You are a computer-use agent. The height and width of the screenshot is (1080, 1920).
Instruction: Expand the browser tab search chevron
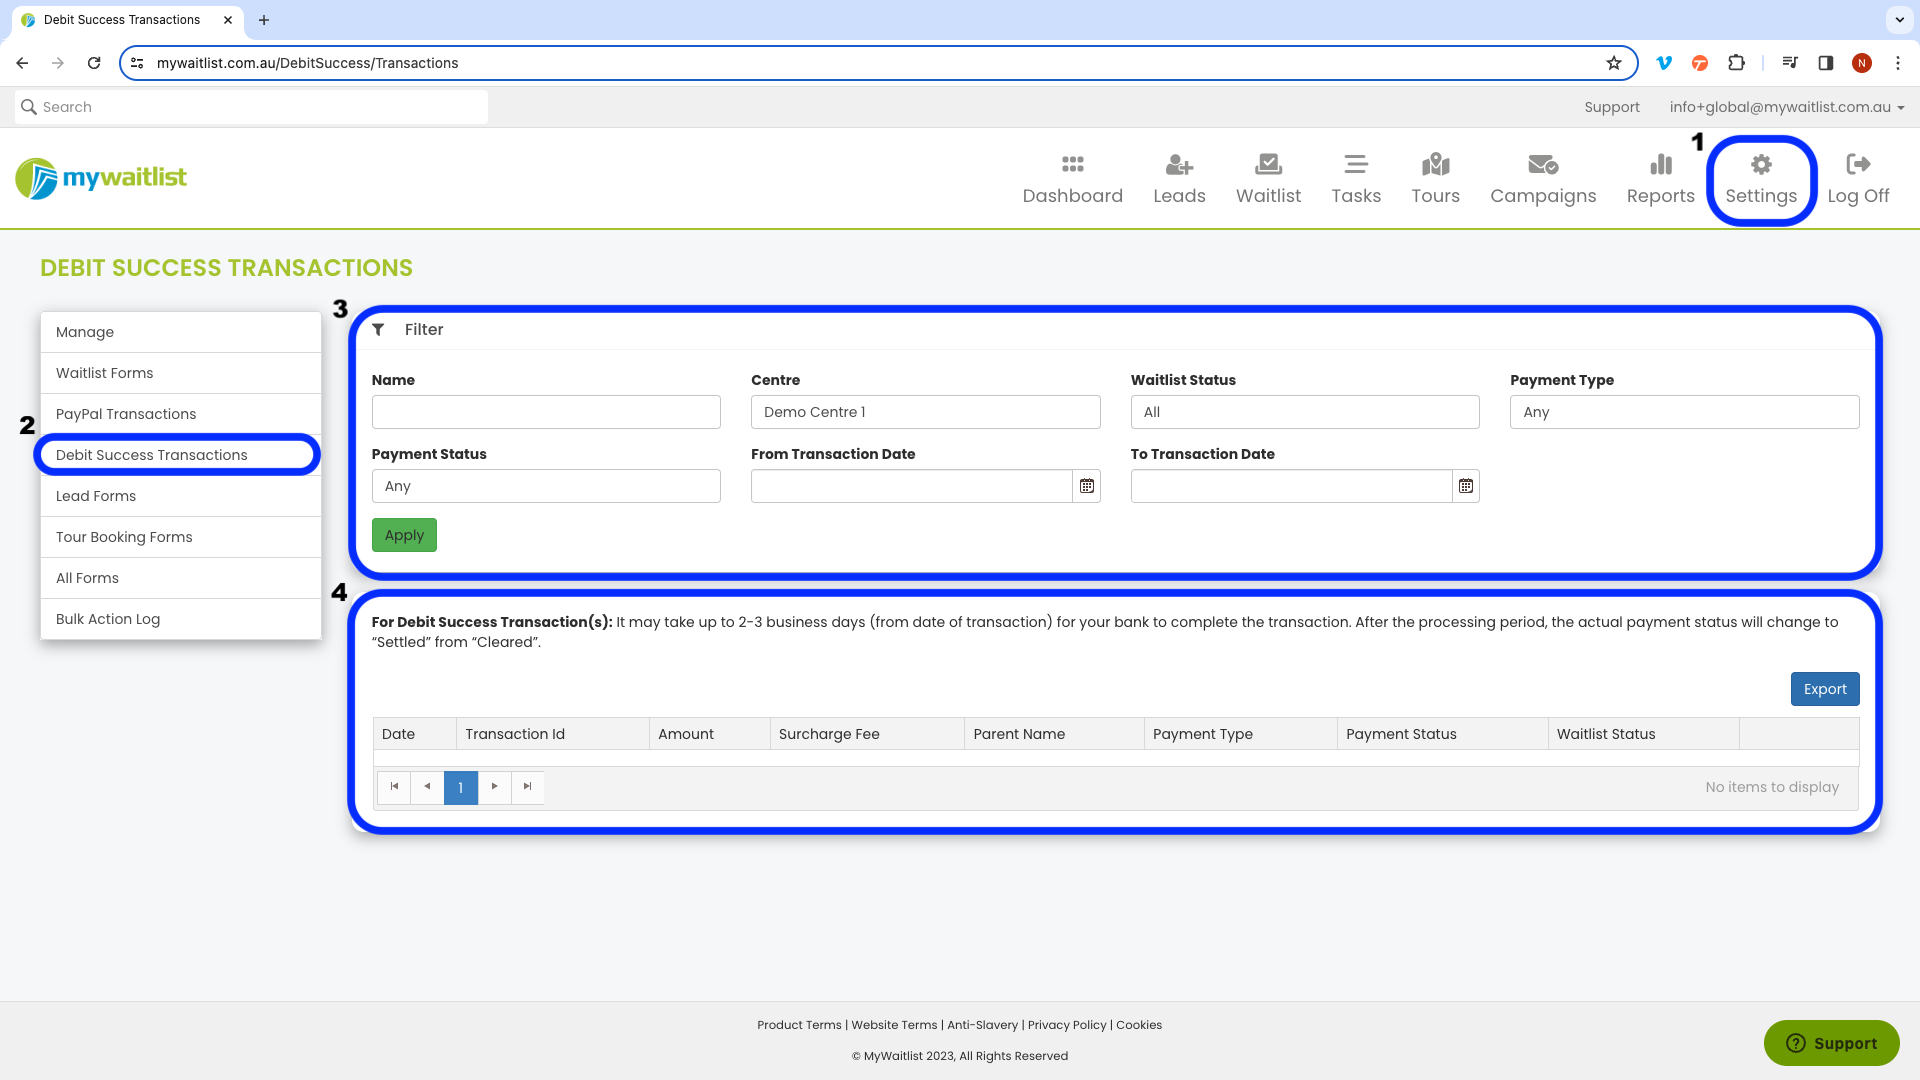[1899, 20]
